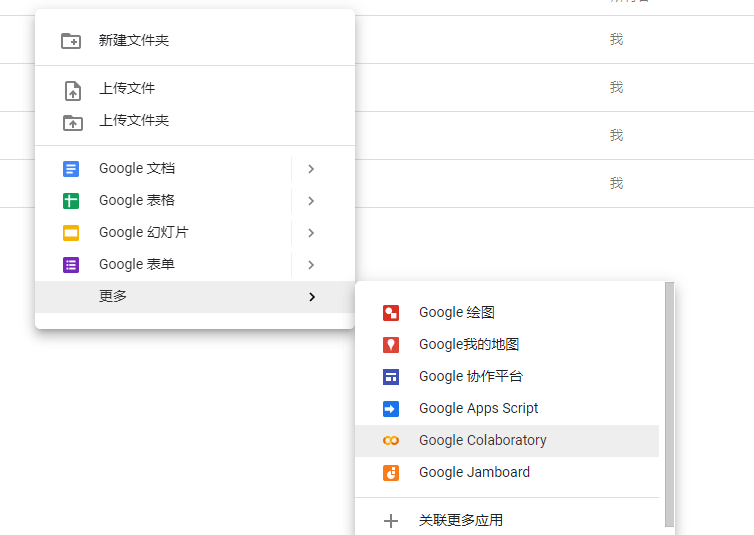Choose 上传文件 menu entry
754x535 pixels.
pyautogui.click(x=195, y=89)
